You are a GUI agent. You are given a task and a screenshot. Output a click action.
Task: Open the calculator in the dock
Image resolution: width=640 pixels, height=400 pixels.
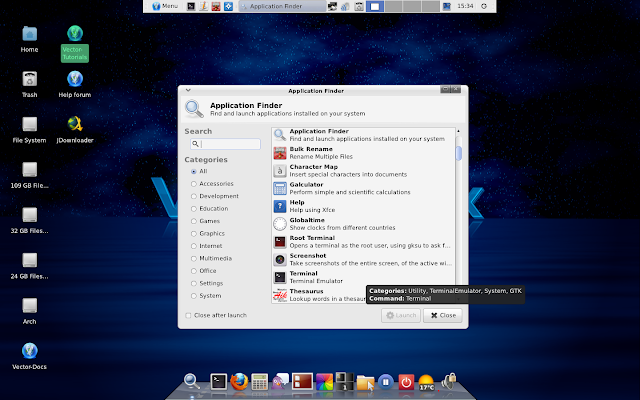pyautogui.click(x=260, y=382)
